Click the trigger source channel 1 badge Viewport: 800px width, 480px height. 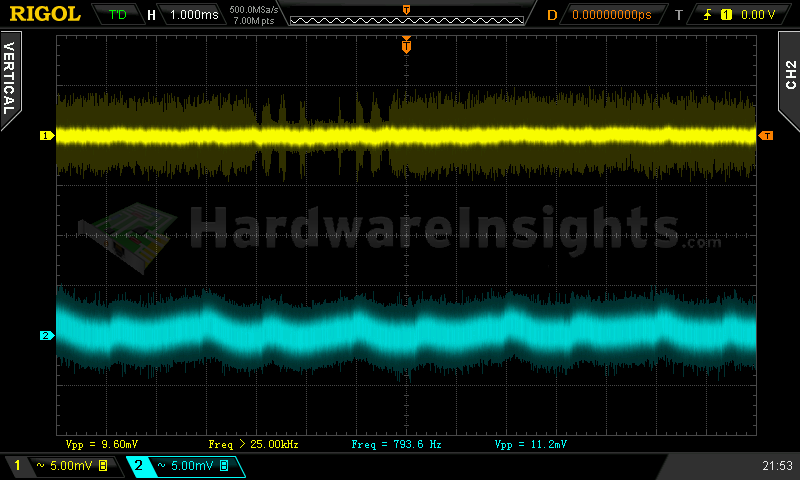pos(726,15)
